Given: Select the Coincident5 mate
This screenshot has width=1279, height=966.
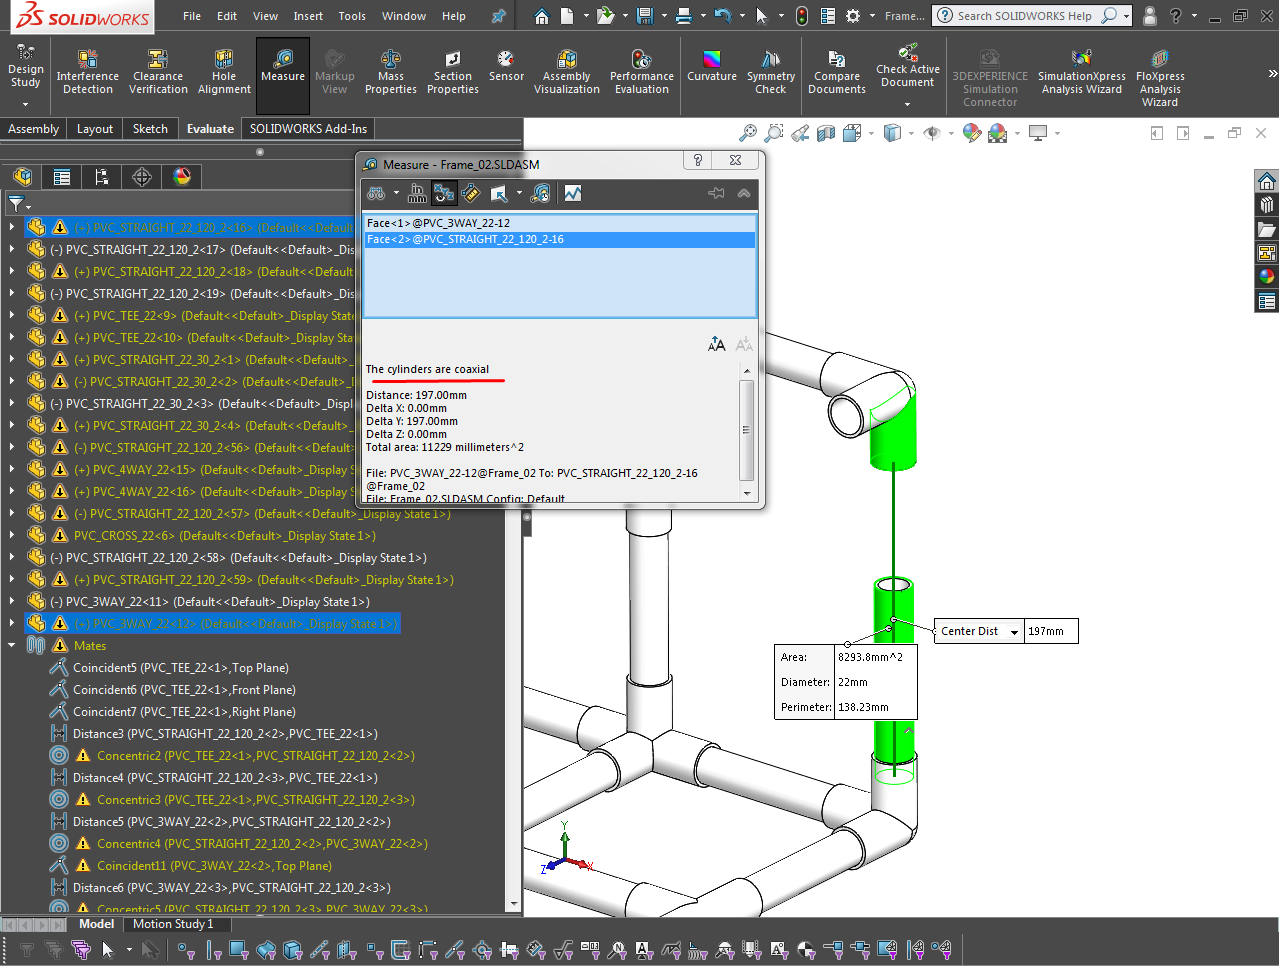Looking at the screenshot, I should point(181,668).
